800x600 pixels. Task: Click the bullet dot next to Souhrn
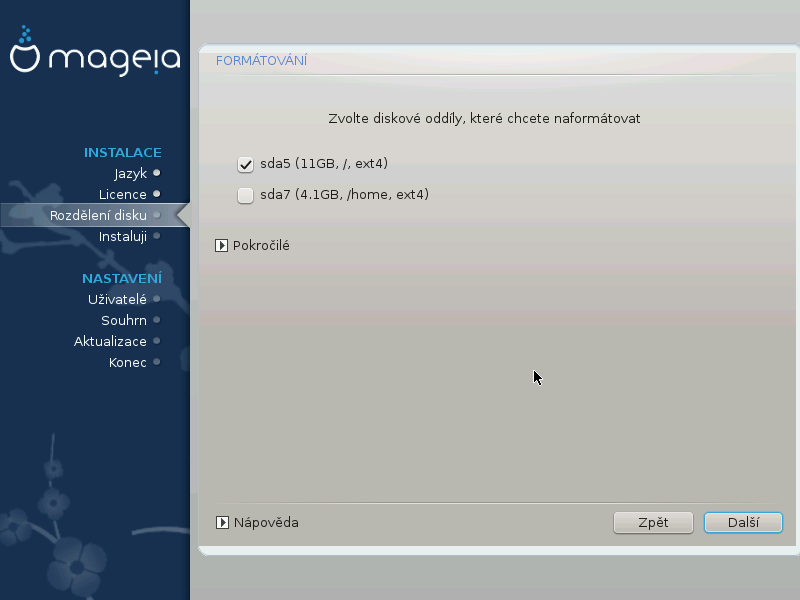pos(157,320)
